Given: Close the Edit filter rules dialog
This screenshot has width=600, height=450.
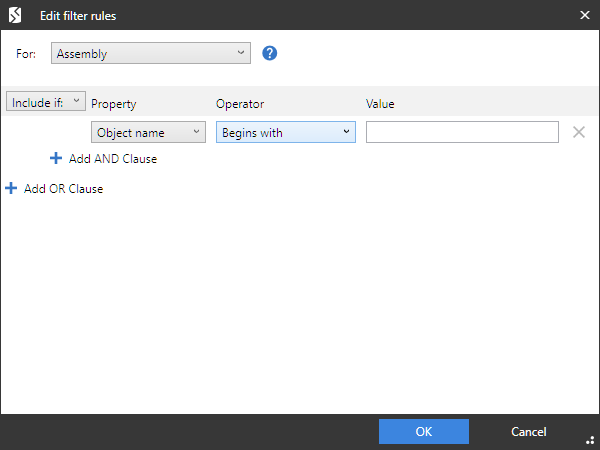Looking at the screenshot, I should [584, 15].
